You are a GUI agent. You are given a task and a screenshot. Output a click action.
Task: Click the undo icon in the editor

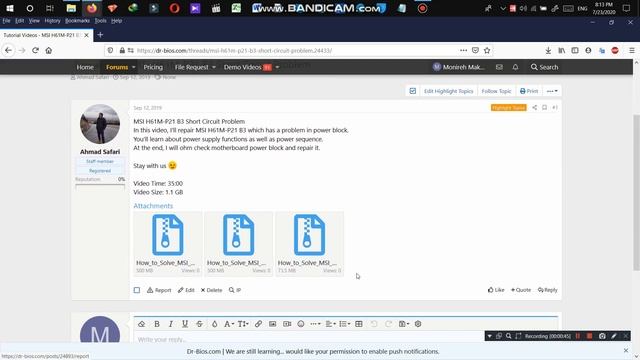click(x=374, y=324)
